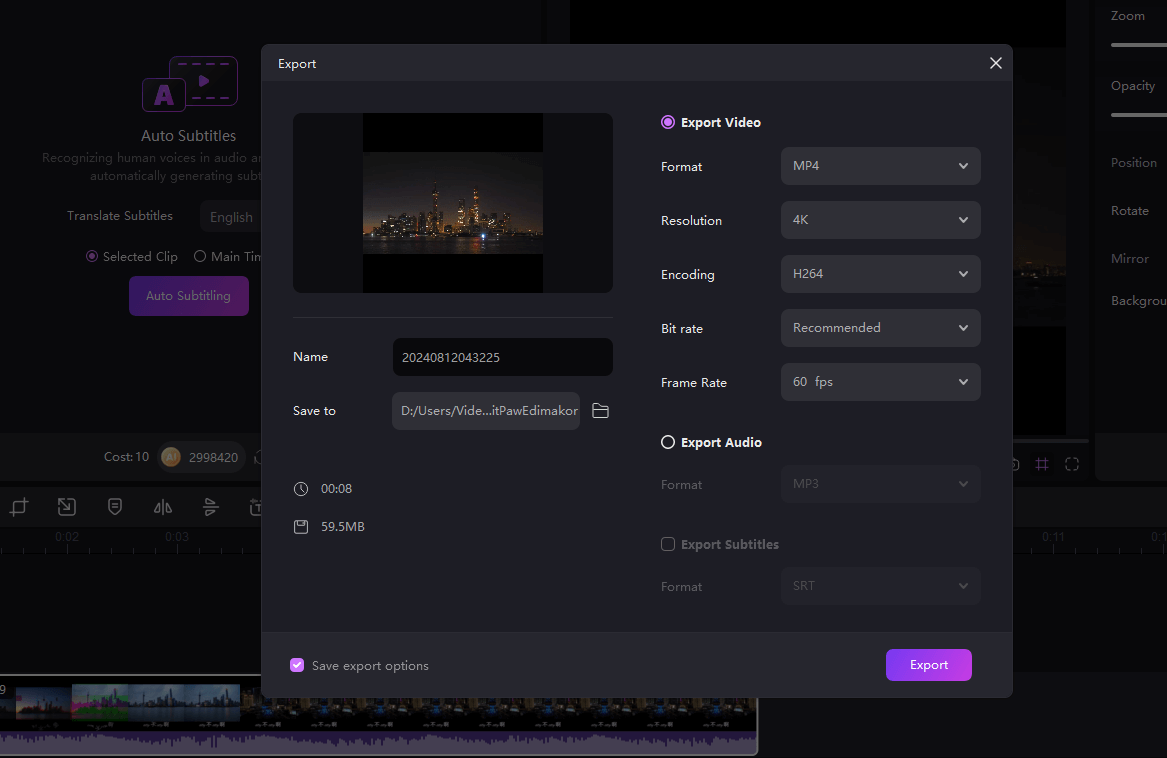Click the marker icon in timeline toolbar

tap(115, 507)
